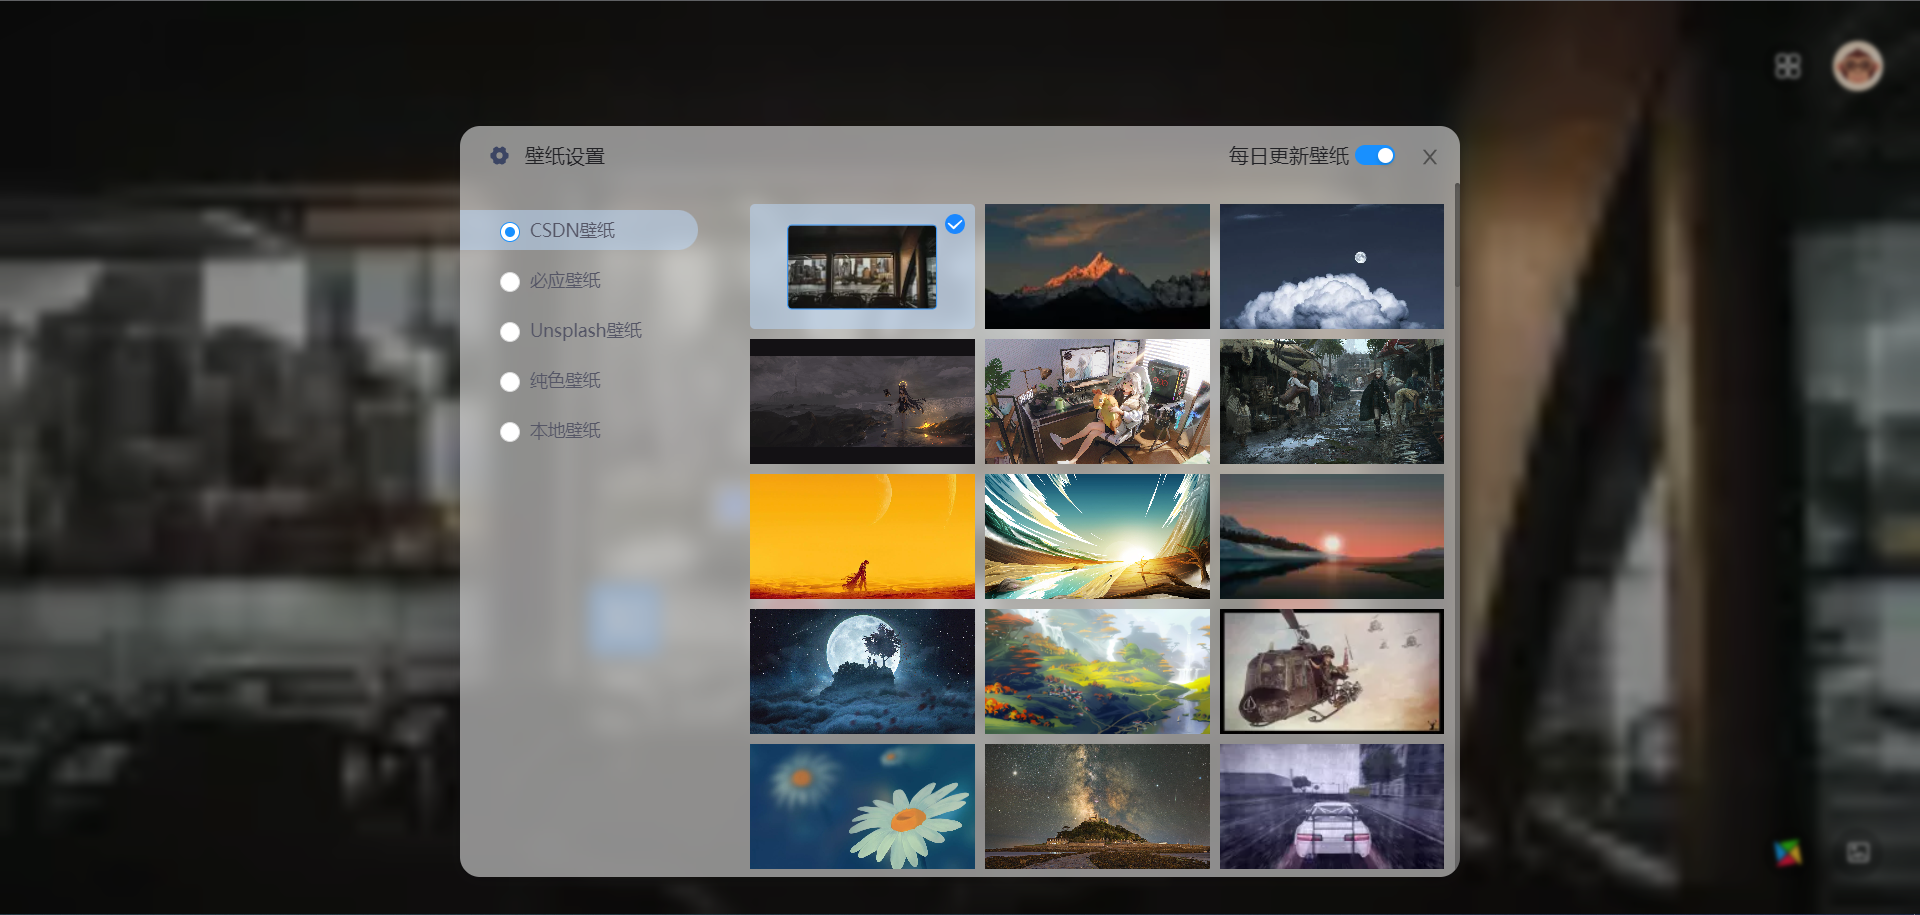Viewport: 1920px width, 915px height.
Task: Open the user avatar profile picture
Action: 1857,66
